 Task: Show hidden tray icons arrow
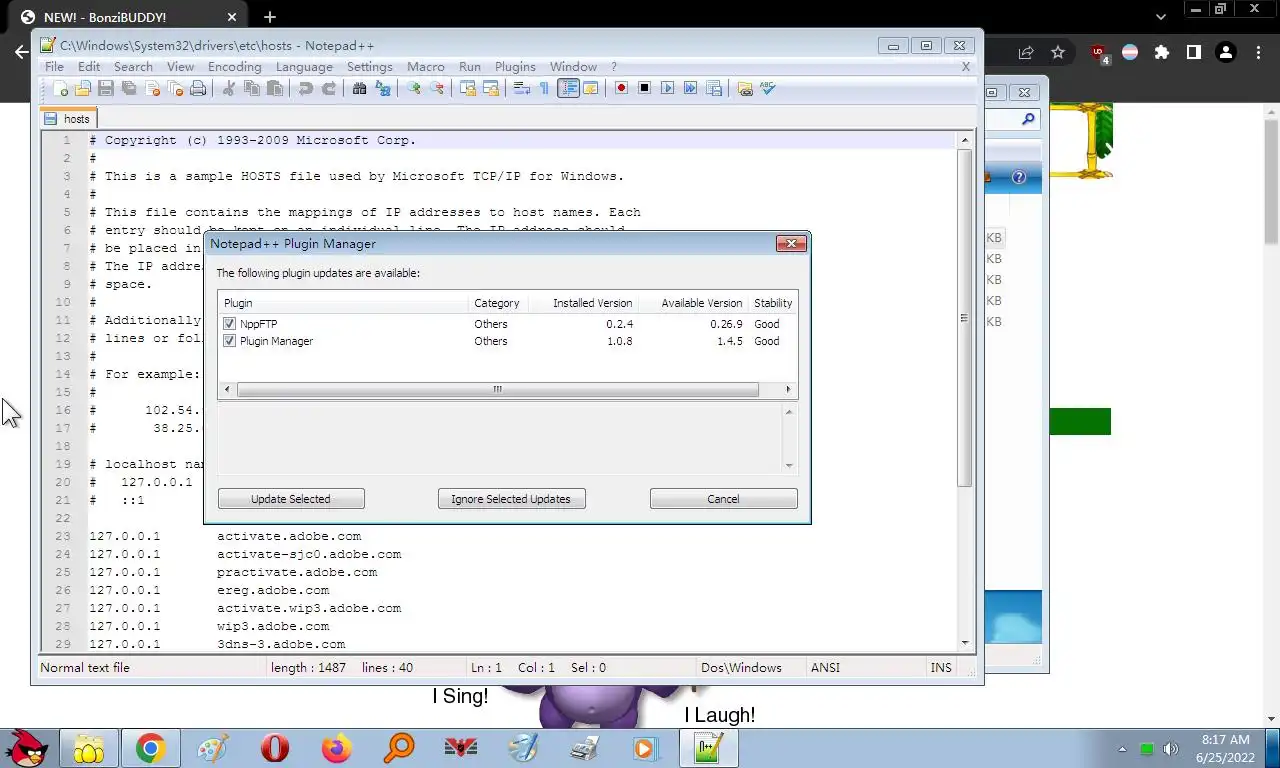(1122, 749)
